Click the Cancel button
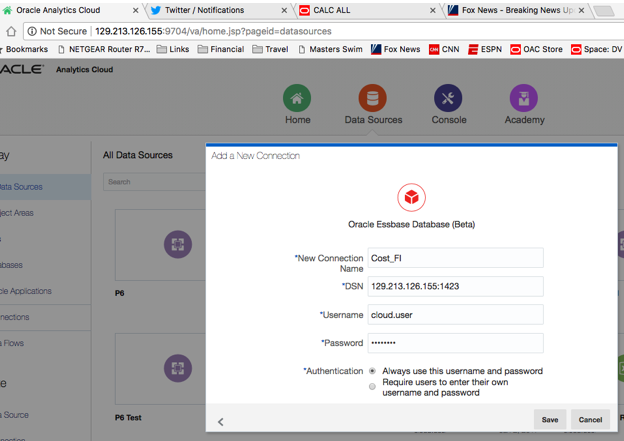 tap(590, 419)
